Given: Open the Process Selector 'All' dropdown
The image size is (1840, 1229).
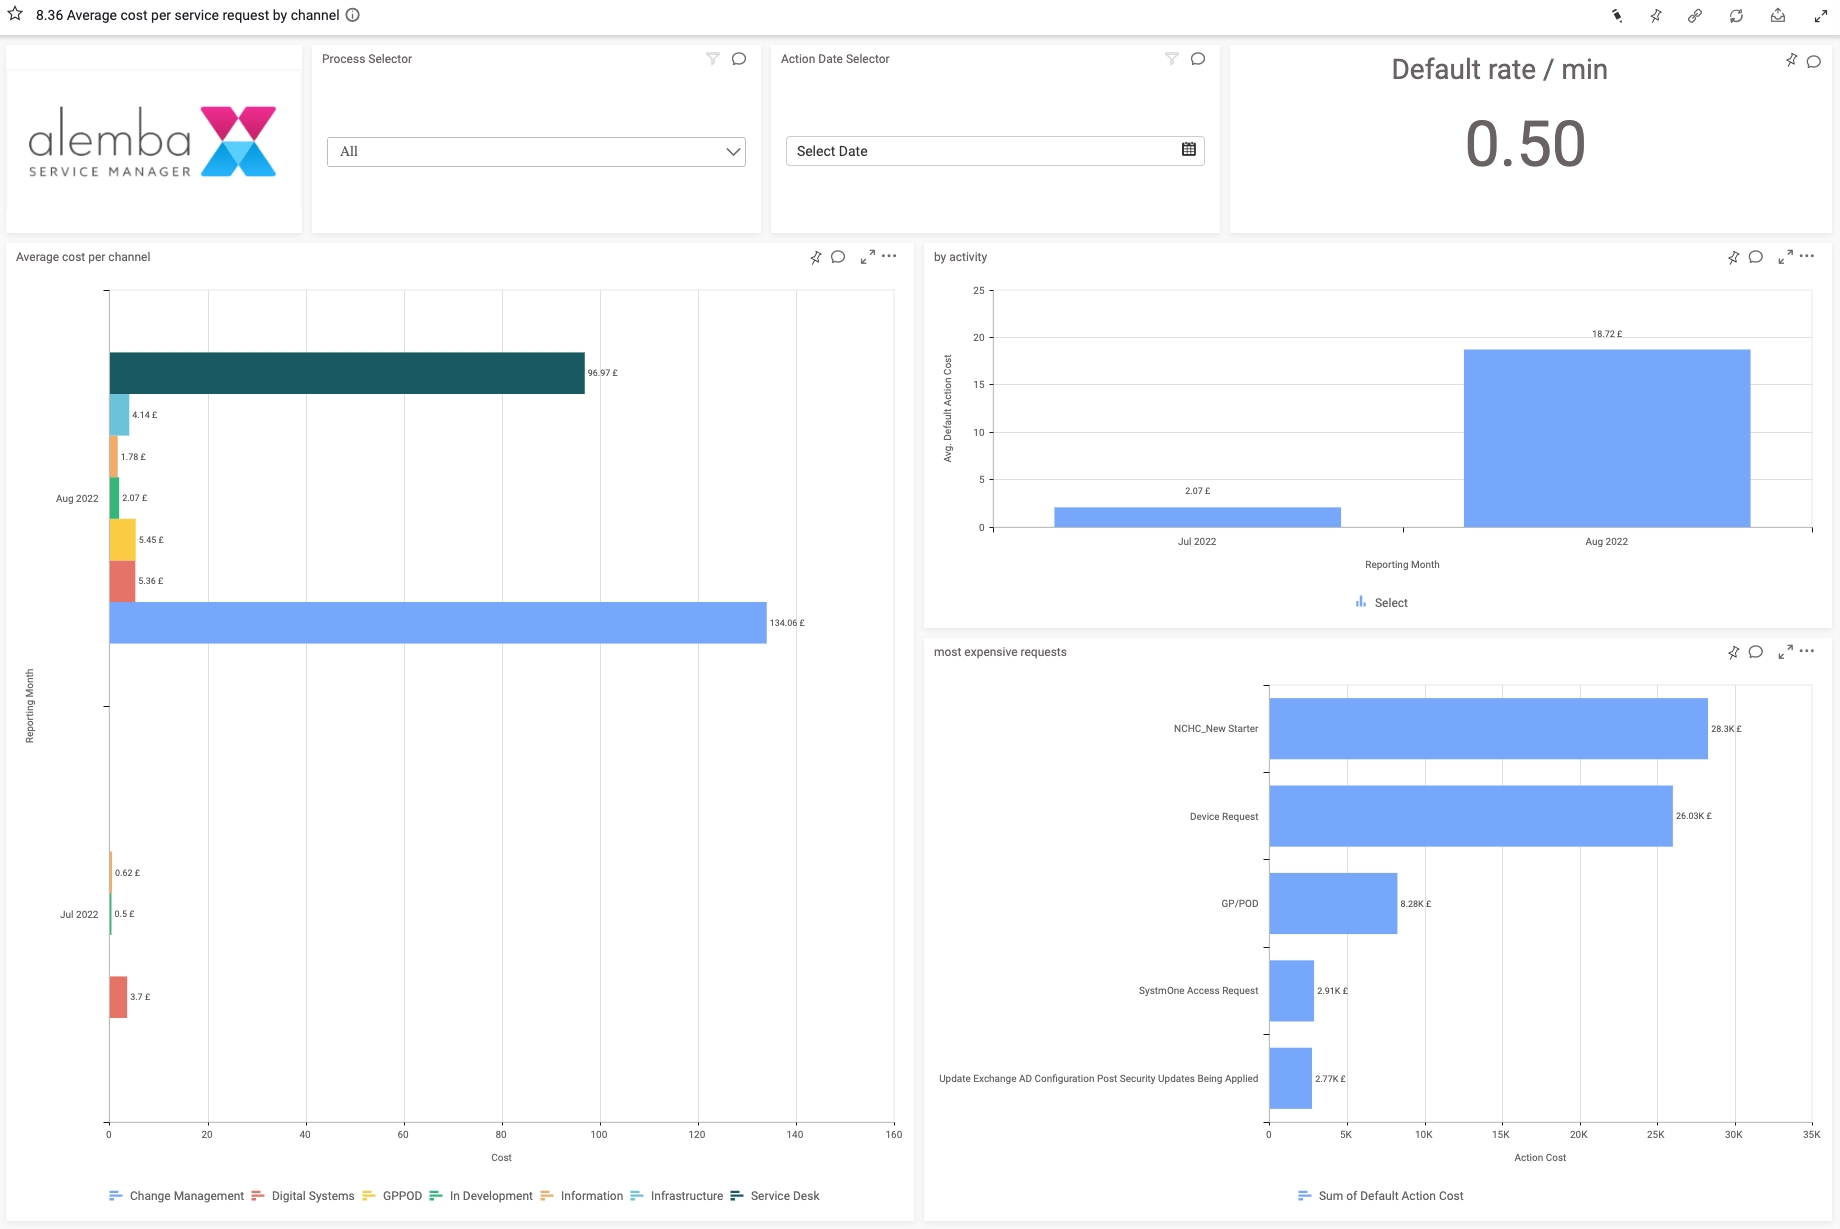Looking at the screenshot, I should 536,152.
